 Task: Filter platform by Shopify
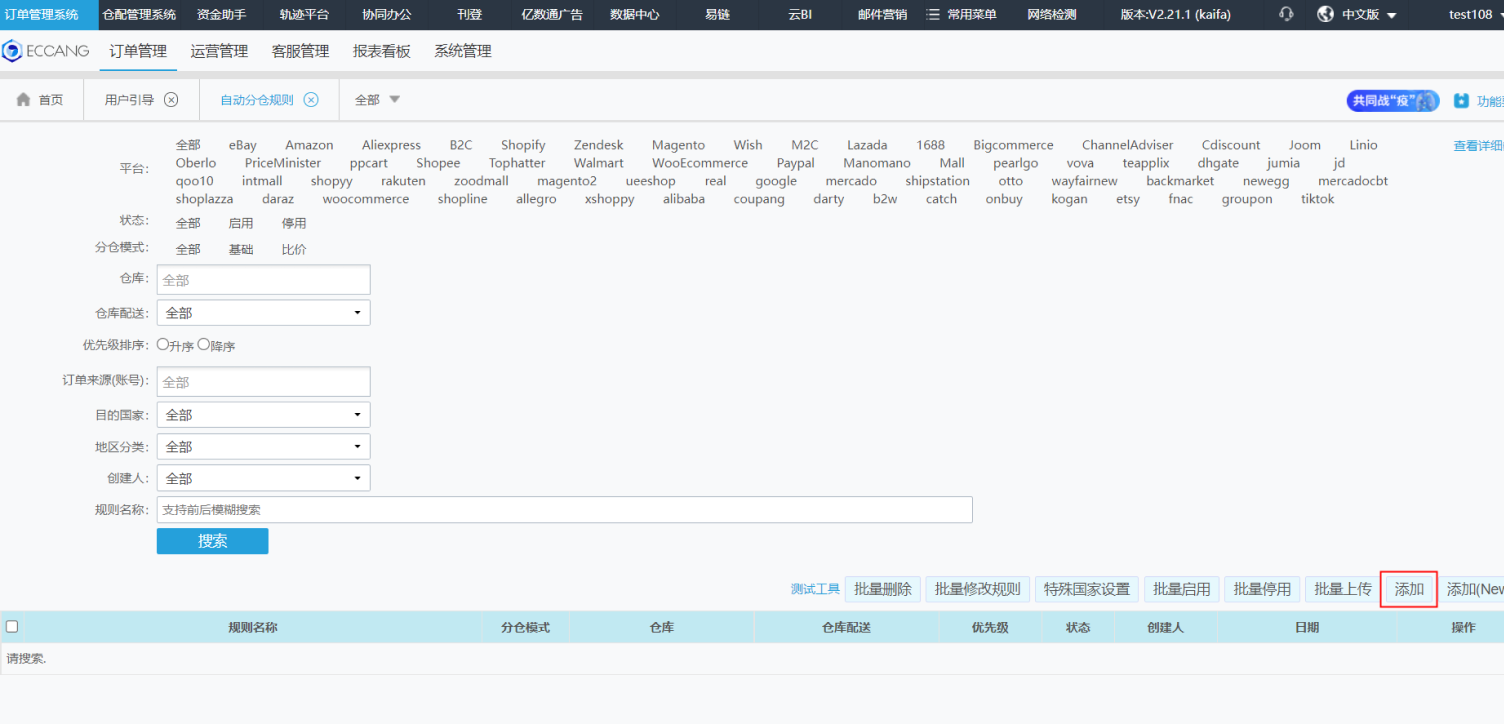point(523,145)
